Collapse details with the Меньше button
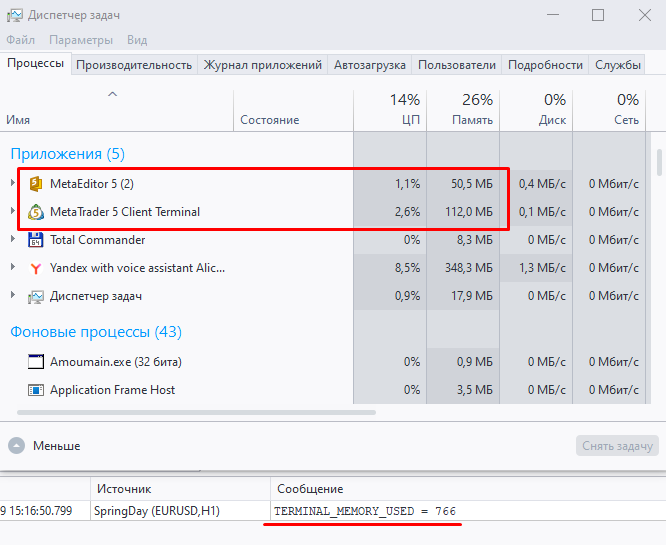 click(x=45, y=446)
